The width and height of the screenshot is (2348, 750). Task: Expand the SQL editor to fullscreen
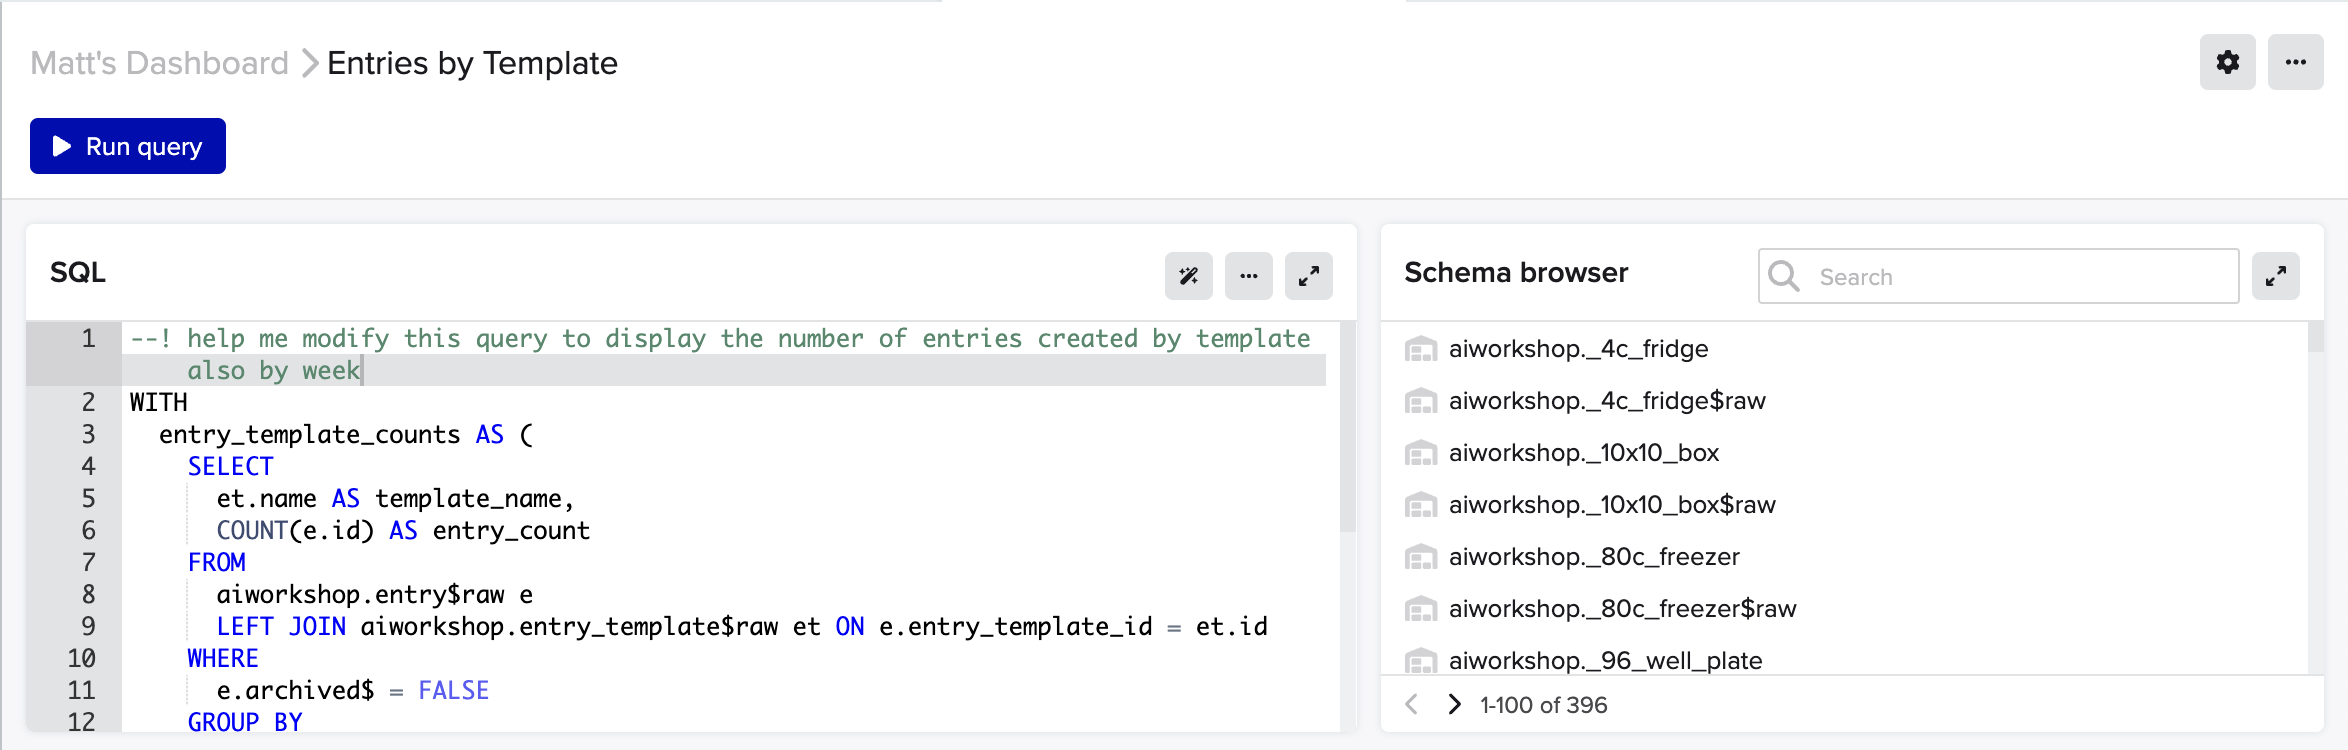(1308, 276)
